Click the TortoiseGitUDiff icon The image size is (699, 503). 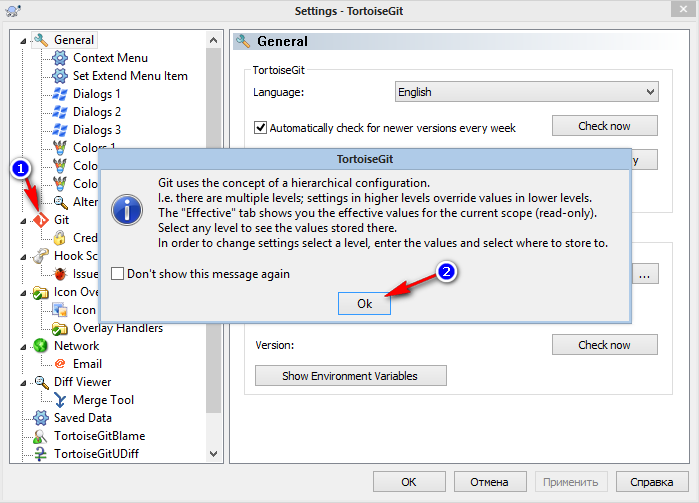click(41, 454)
